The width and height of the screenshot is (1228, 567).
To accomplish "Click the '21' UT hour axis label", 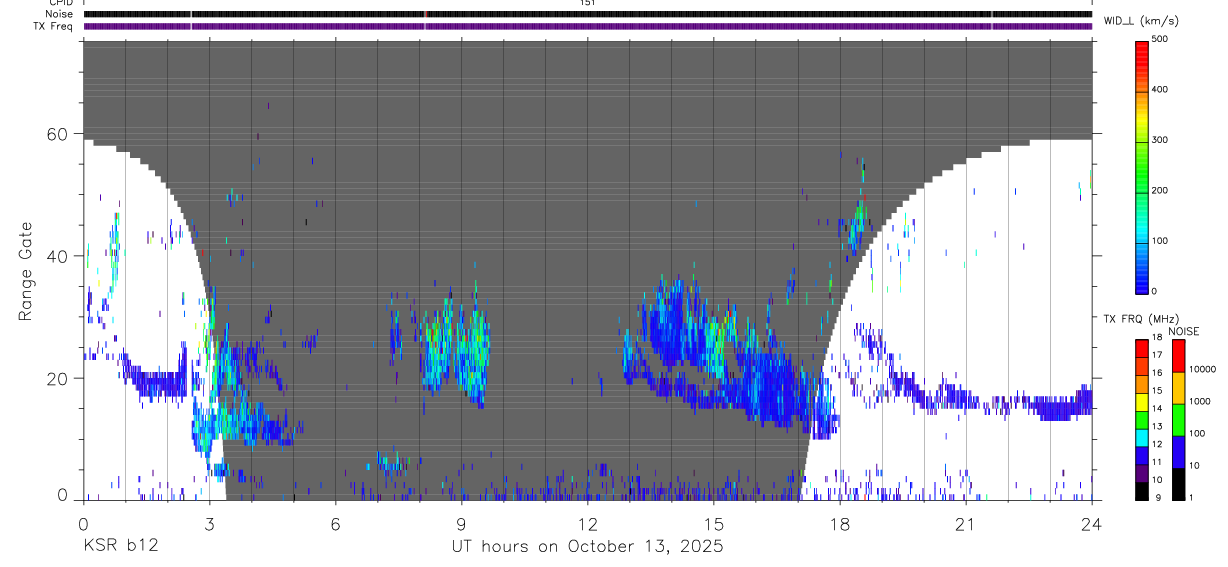I will tap(966, 523).
